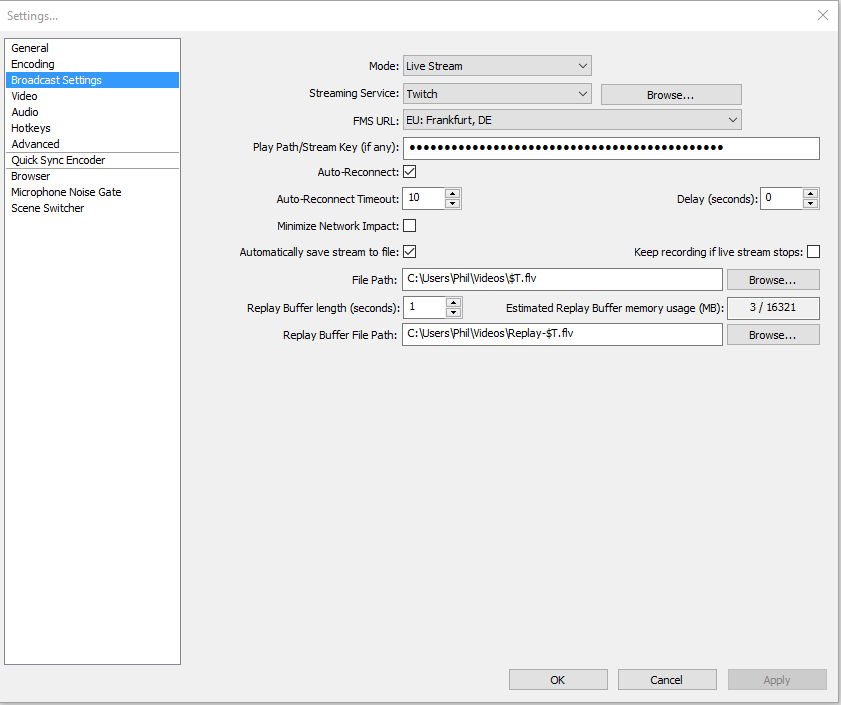This screenshot has height=705, width=841.
Task: Increase Replay Buffer length value
Action: [x=454, y=303]
